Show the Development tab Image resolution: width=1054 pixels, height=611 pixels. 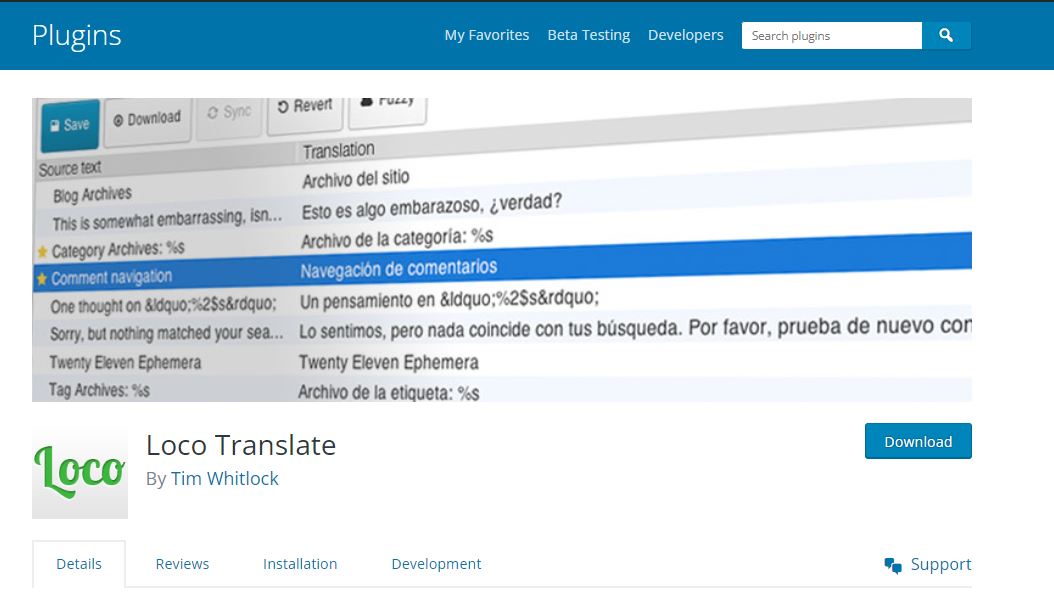(436, 564)
